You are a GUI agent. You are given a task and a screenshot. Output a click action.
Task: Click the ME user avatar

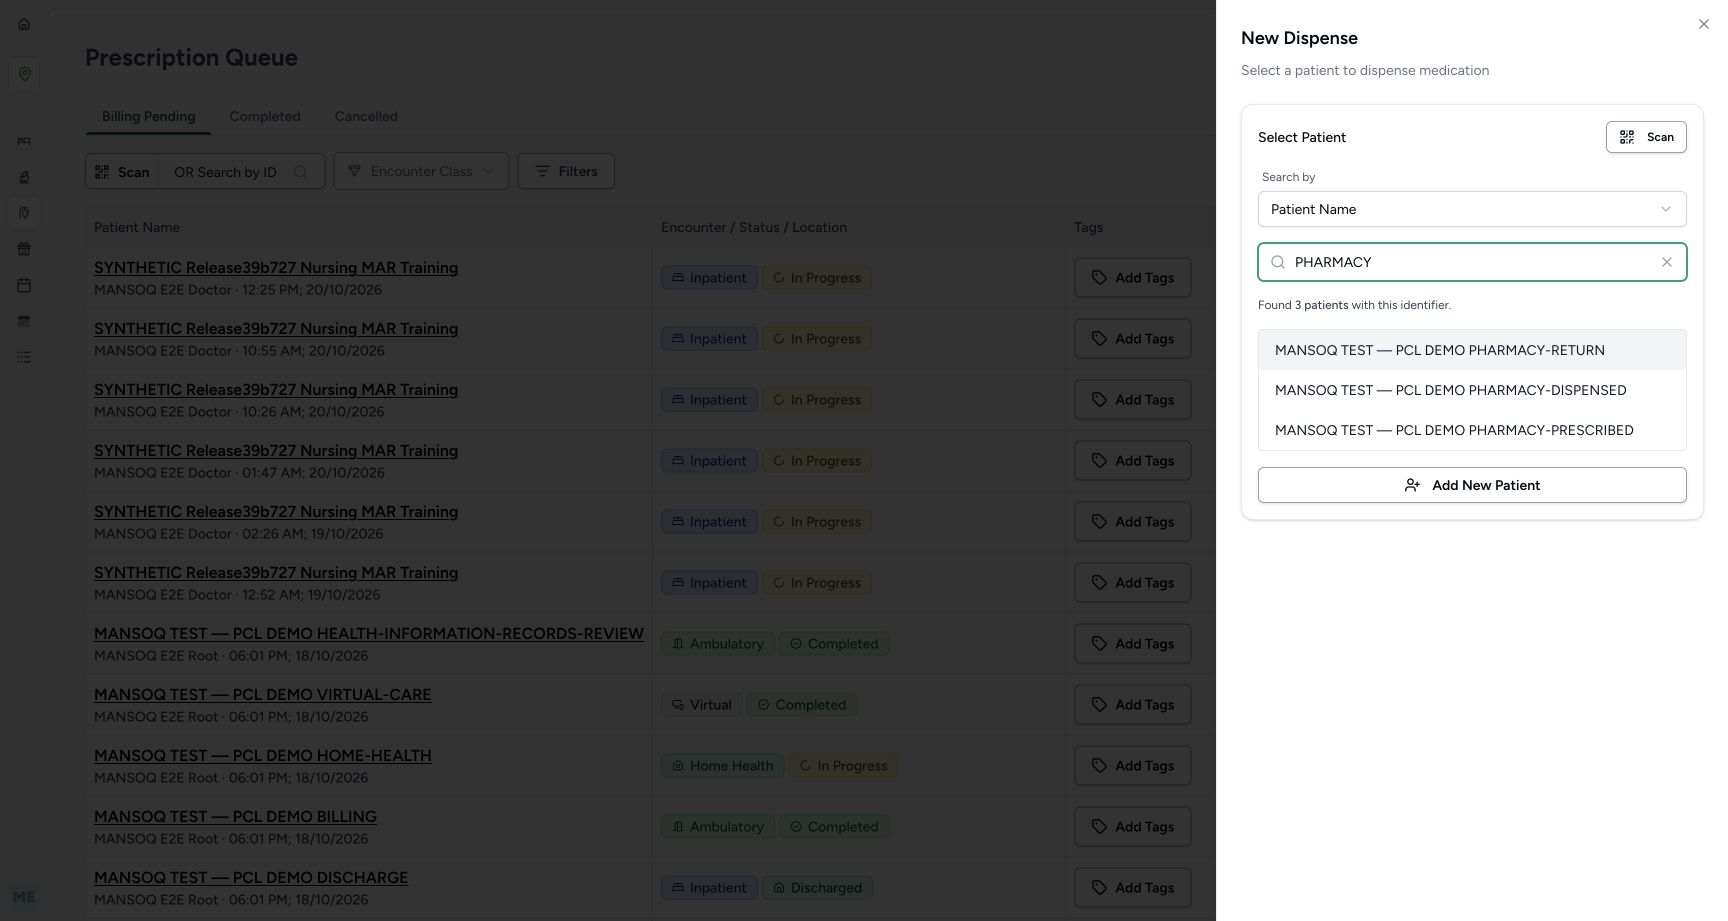(x=24, y=897)
